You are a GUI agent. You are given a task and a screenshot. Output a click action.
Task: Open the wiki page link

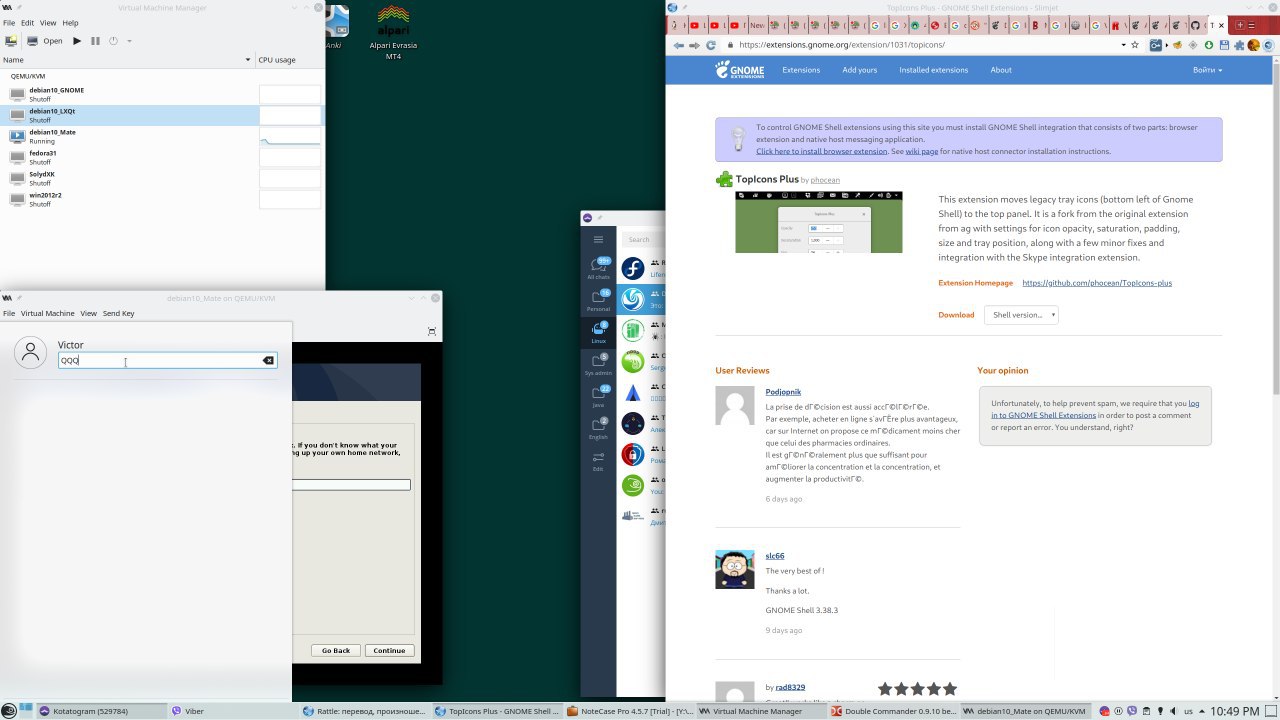[922, 151]
